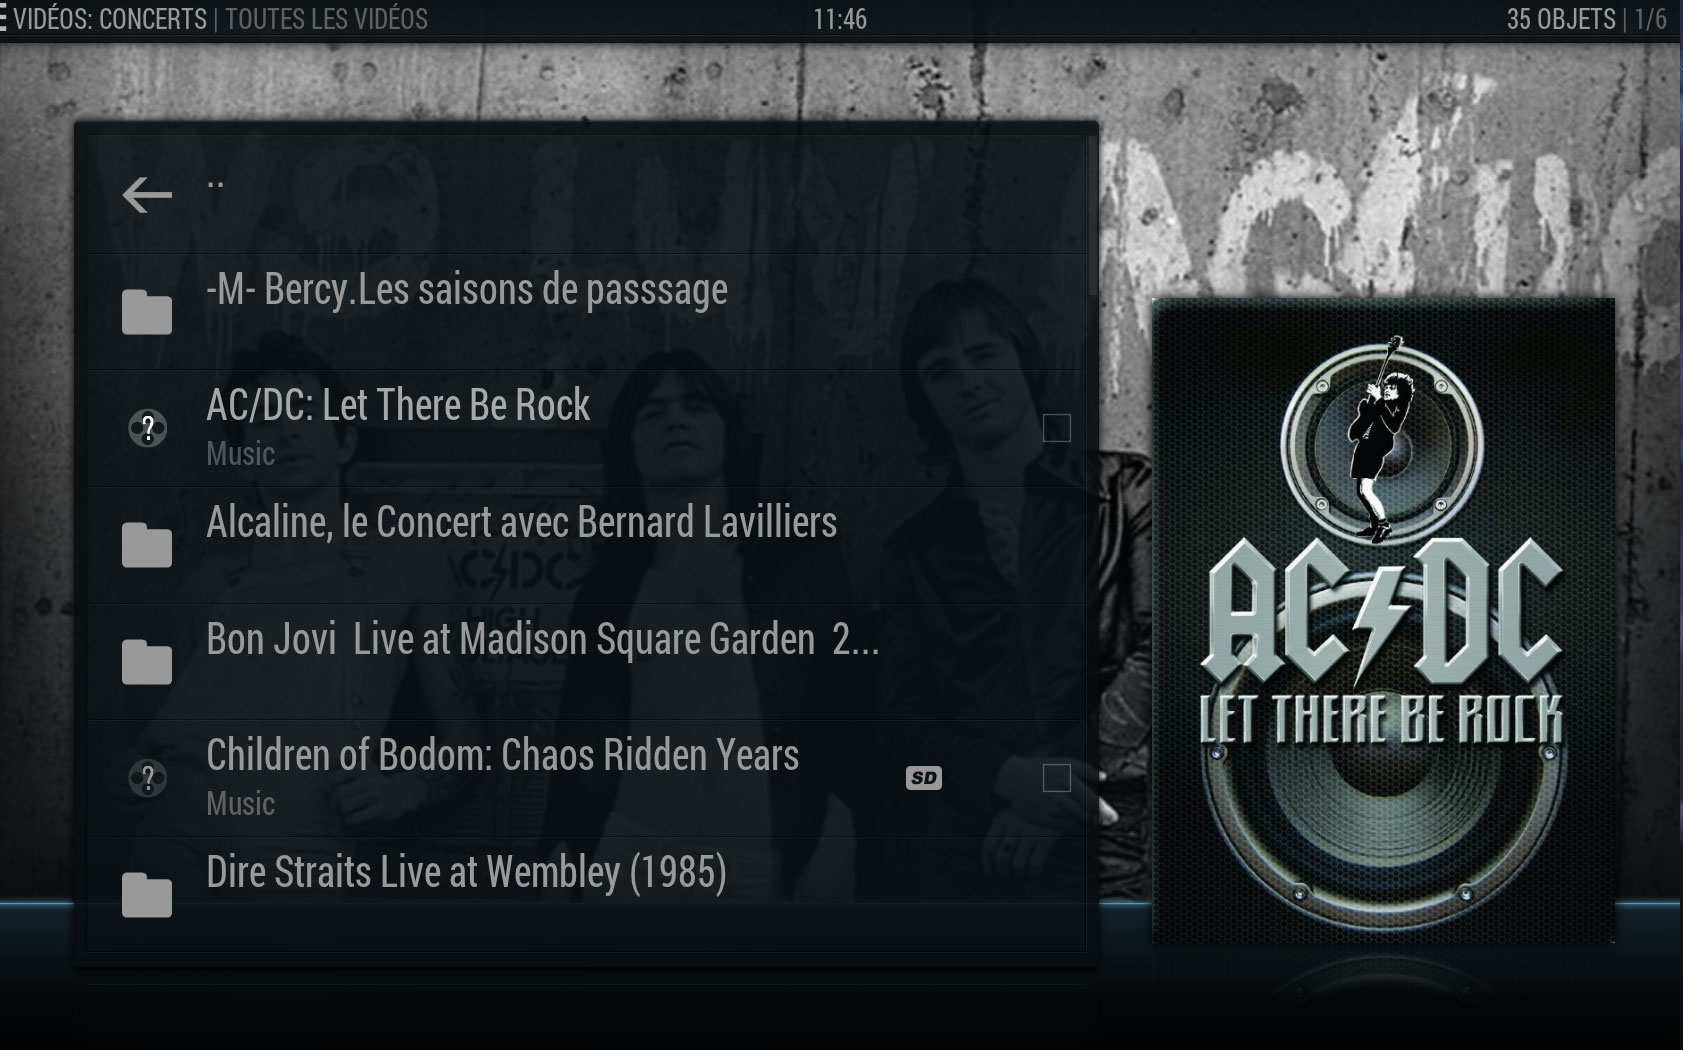
Task: Click the Toutes les vidéos breadcrumb
Action: pyautogui.click(x=326, y=19)
